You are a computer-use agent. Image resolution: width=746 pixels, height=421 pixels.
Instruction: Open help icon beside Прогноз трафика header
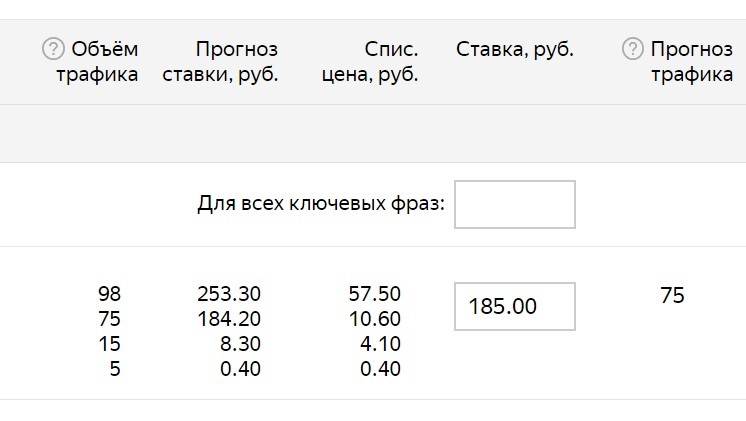coord(633,49)
